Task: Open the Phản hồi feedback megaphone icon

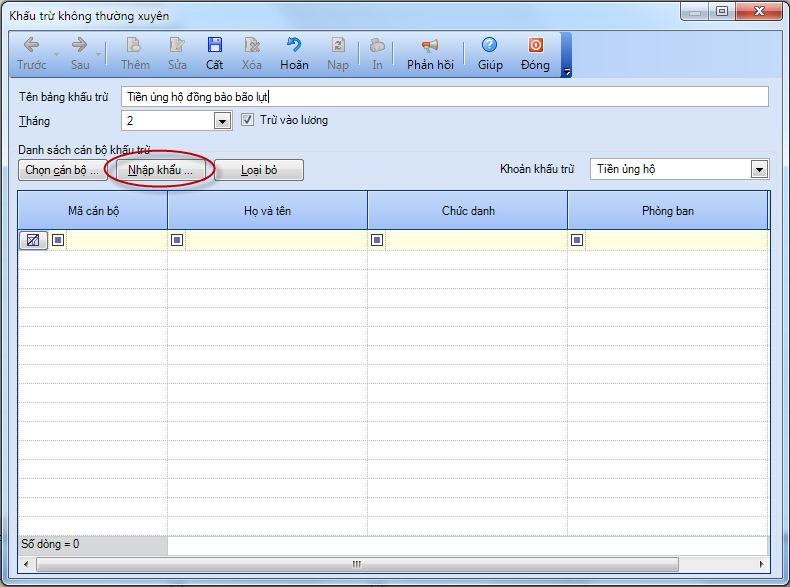Action: [430, 46]
